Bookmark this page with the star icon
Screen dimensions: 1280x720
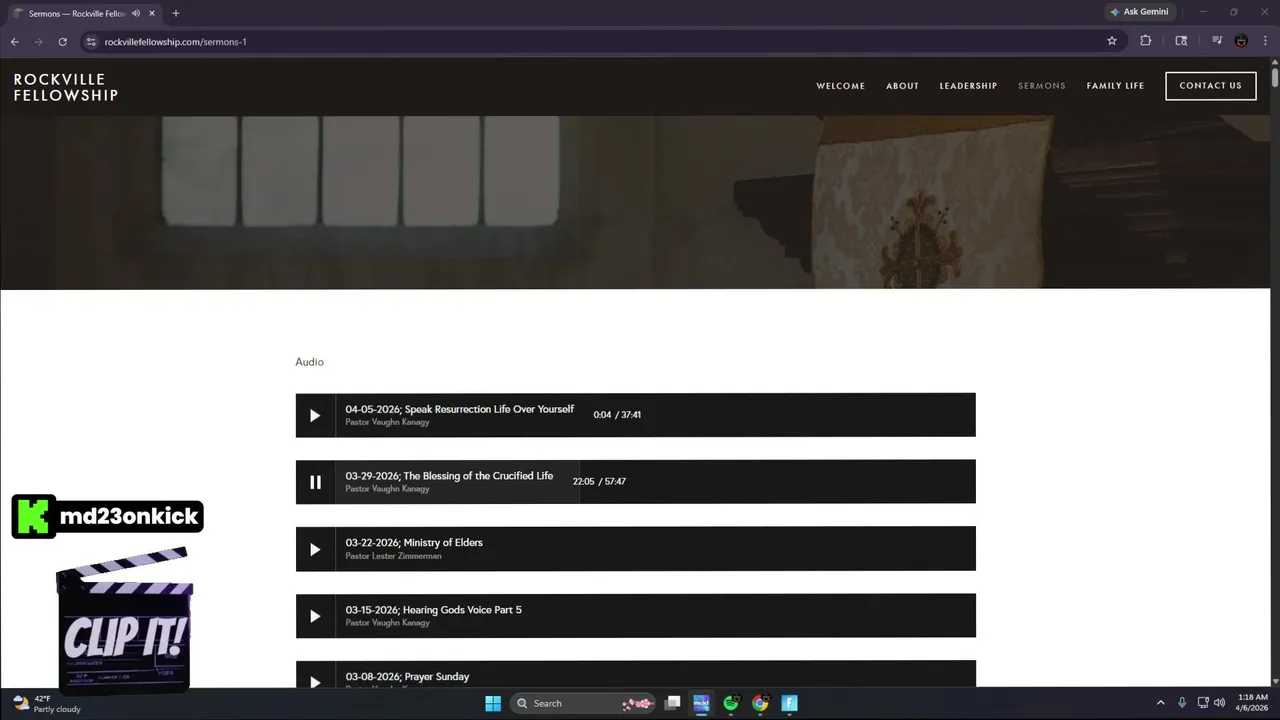1112,41
